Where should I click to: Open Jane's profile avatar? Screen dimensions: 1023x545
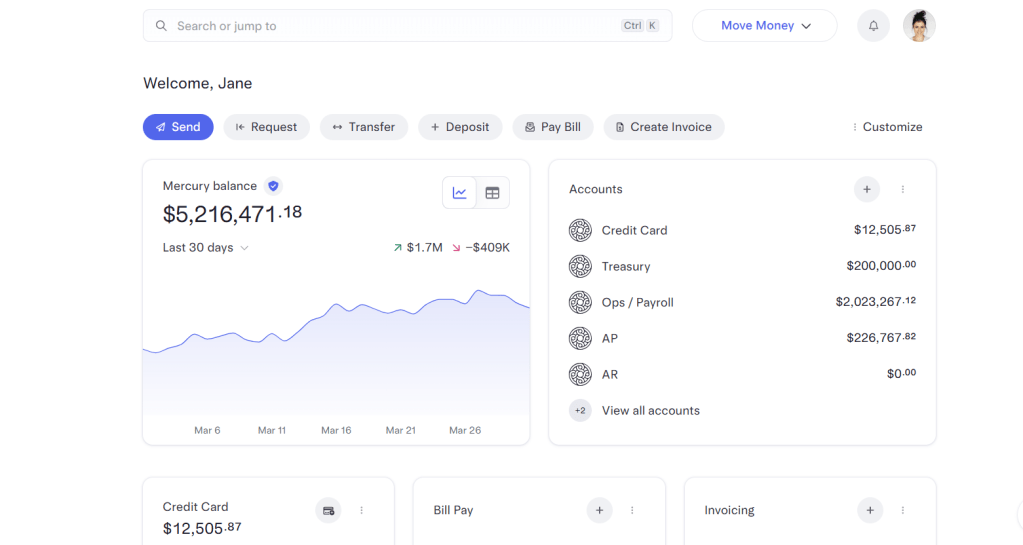click(918, 26)
